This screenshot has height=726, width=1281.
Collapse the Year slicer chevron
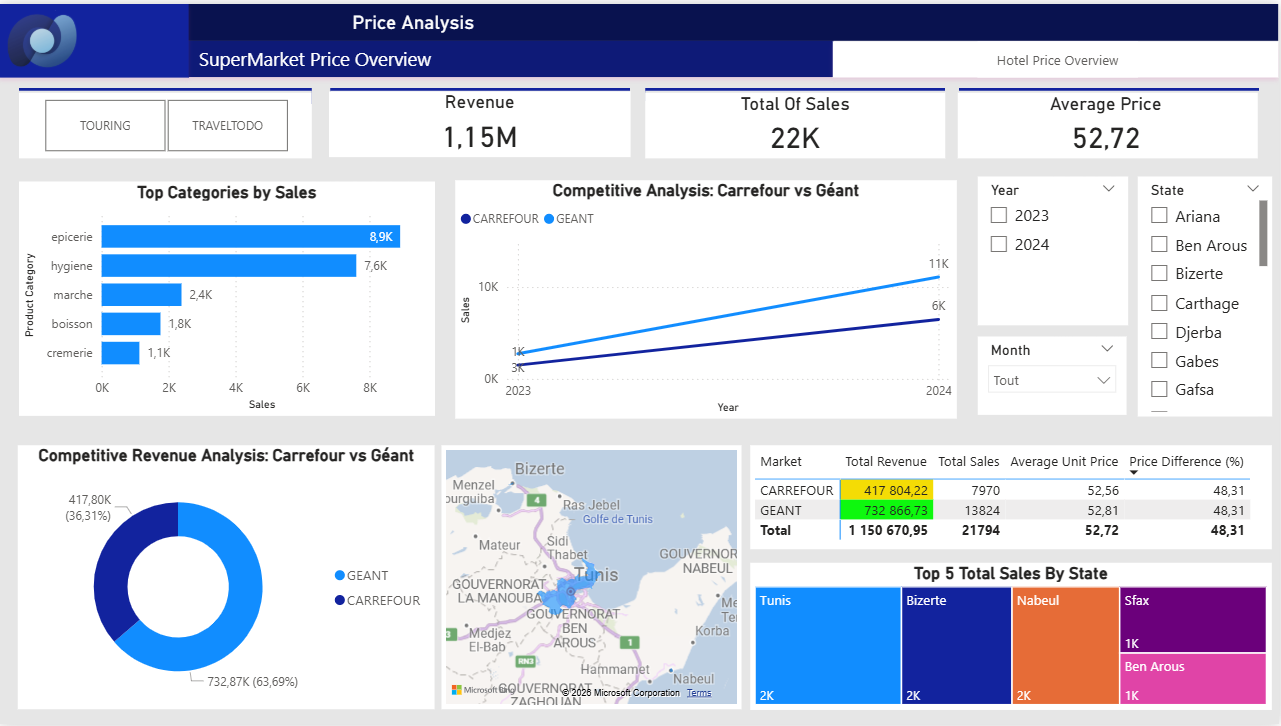pos(1108,189)
